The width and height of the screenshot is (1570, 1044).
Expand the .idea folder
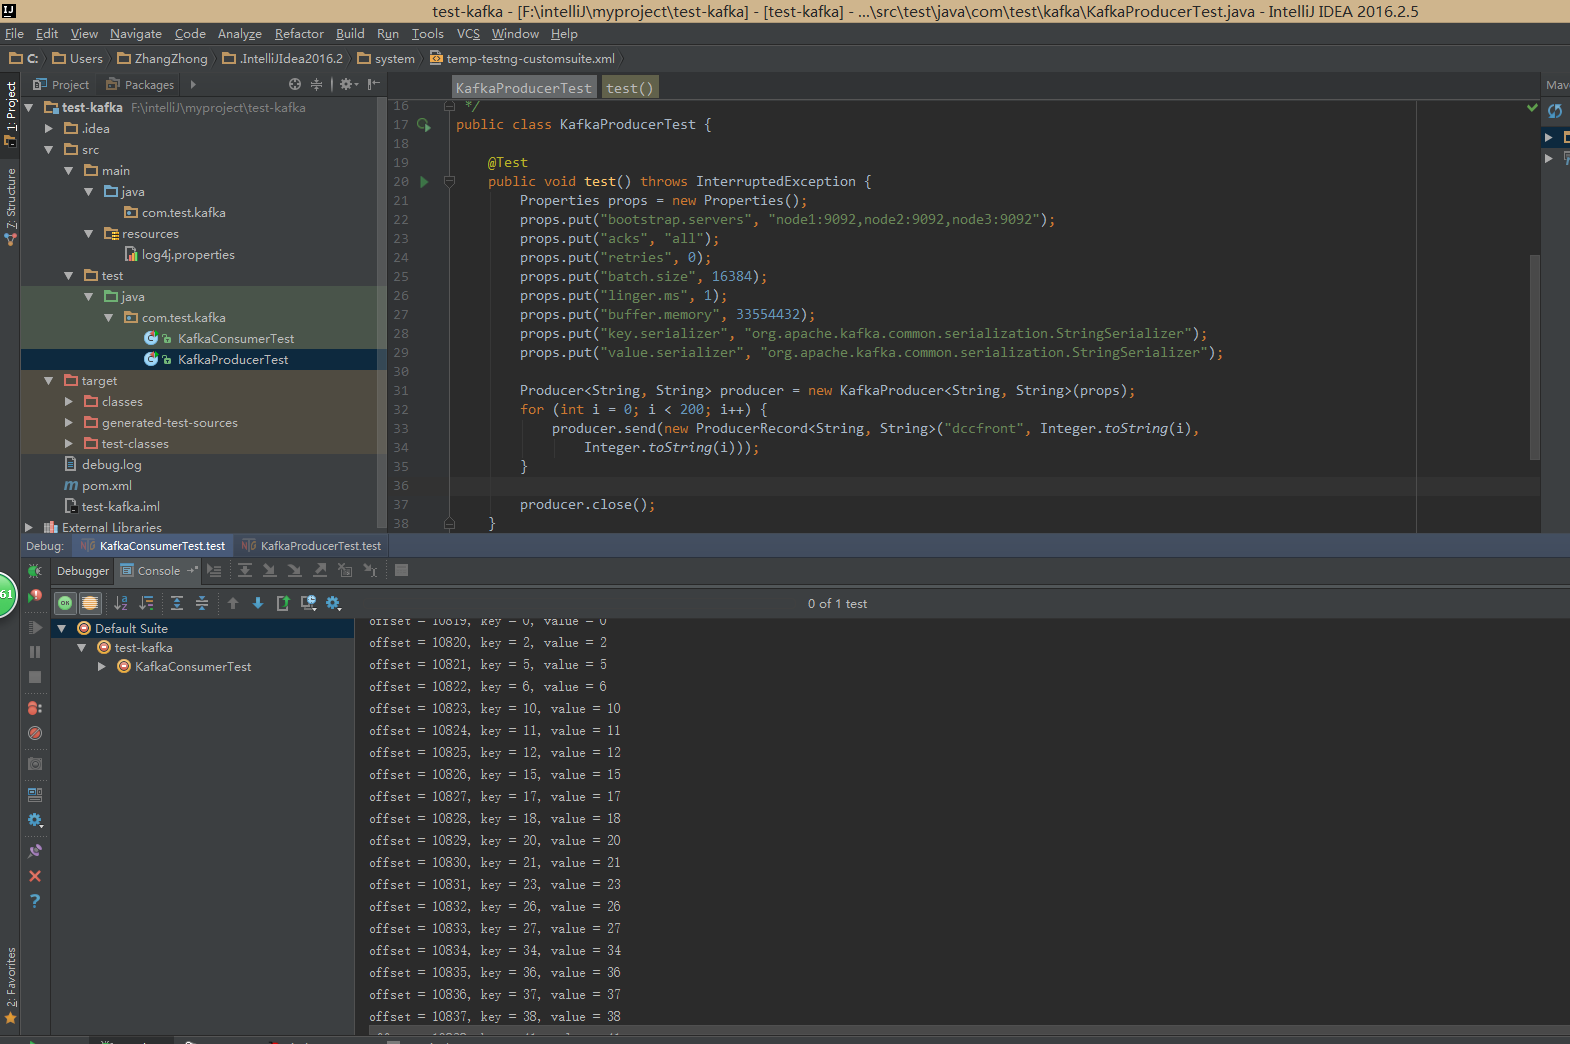pos(49,129)
